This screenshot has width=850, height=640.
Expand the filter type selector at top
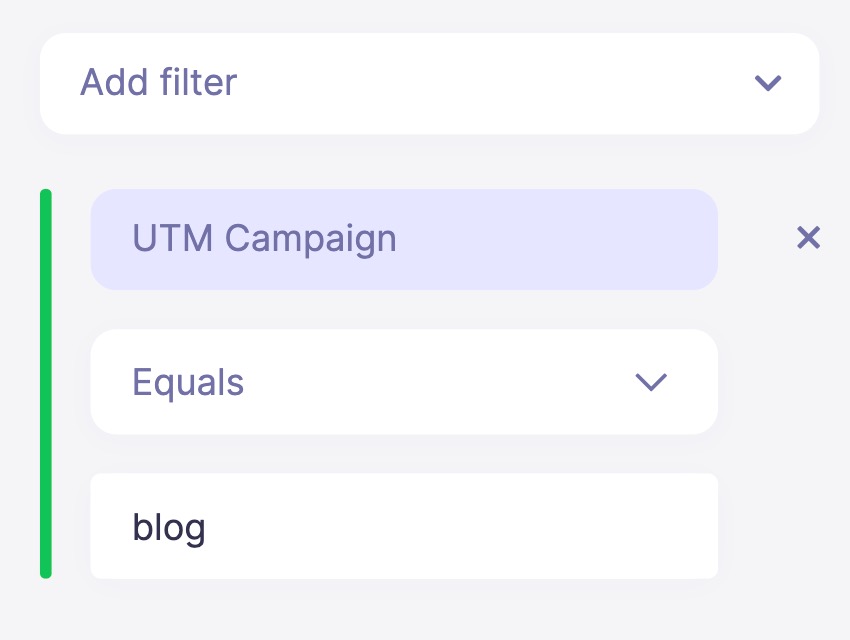click(x=429, y=83)
